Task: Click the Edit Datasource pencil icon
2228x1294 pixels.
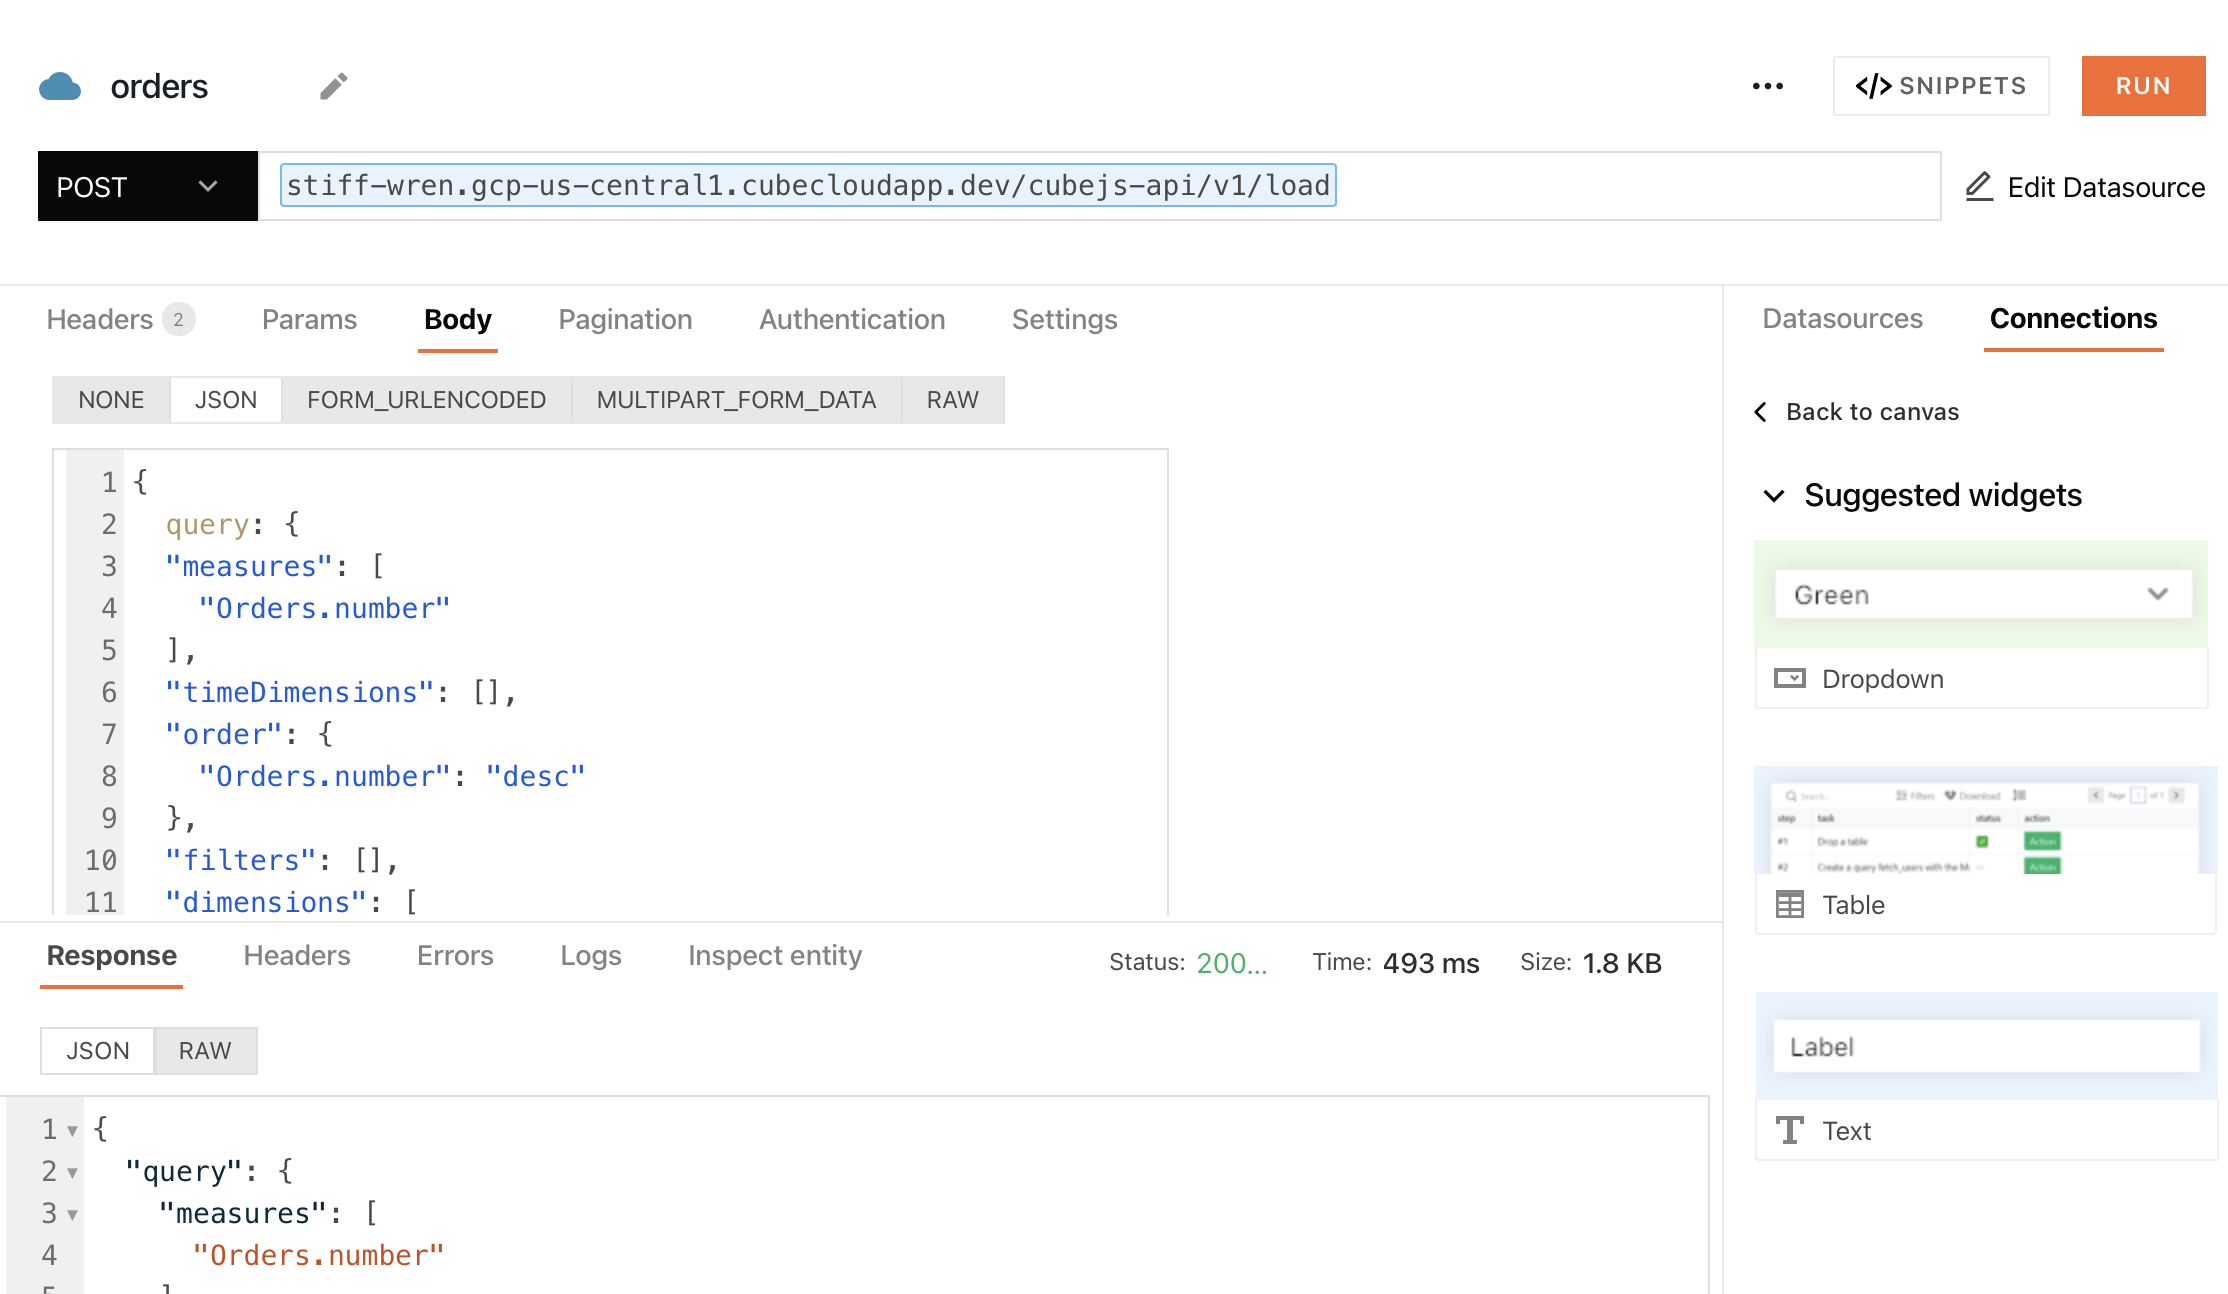Action: (1979, 187)
